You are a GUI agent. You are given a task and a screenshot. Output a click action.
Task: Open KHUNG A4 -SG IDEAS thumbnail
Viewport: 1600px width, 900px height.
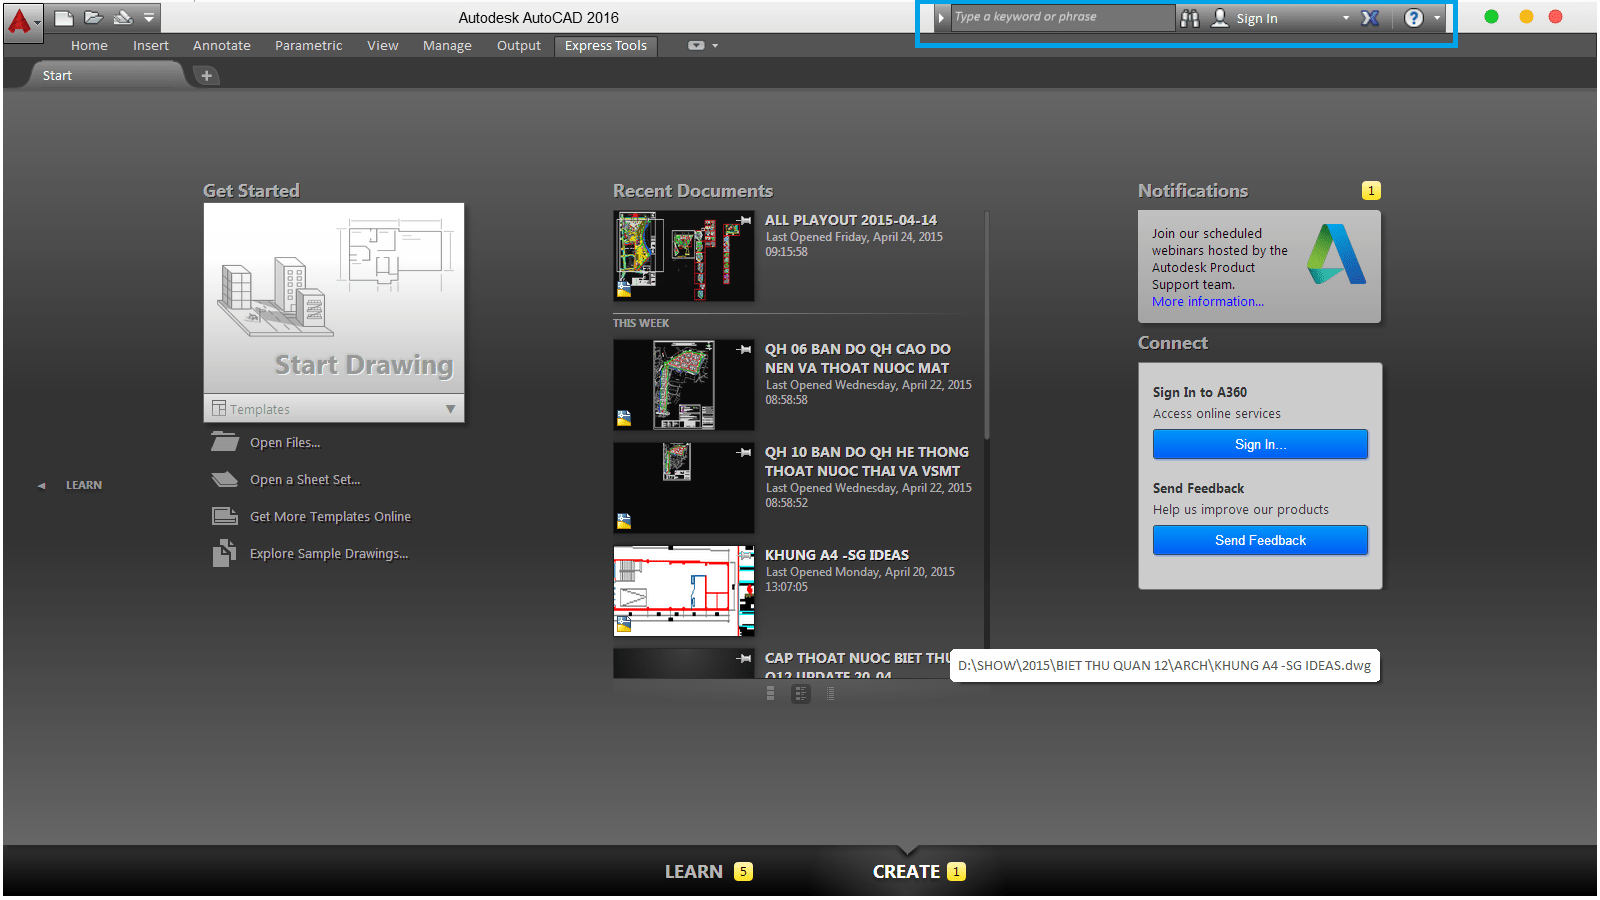[x=684, y=591]
